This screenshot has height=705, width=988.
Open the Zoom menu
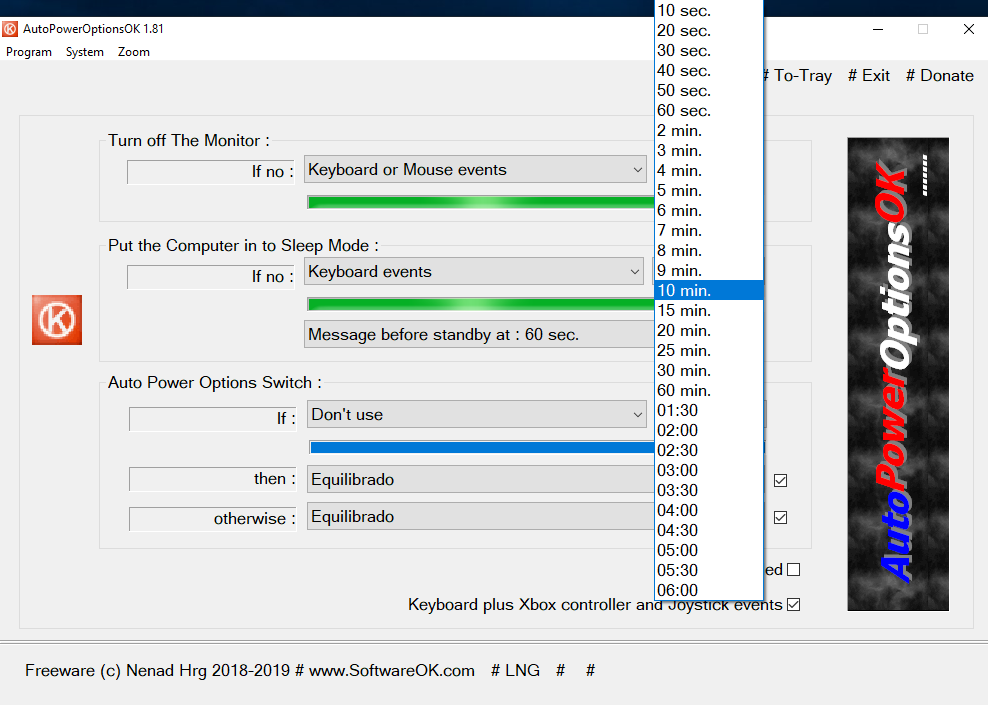pos(134,52)
